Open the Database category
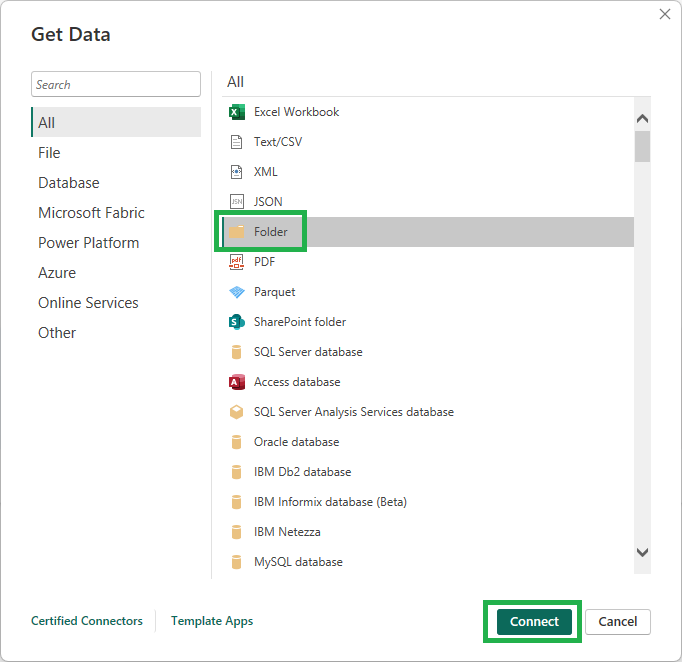682x662 pixels. [x=116, y=183]
